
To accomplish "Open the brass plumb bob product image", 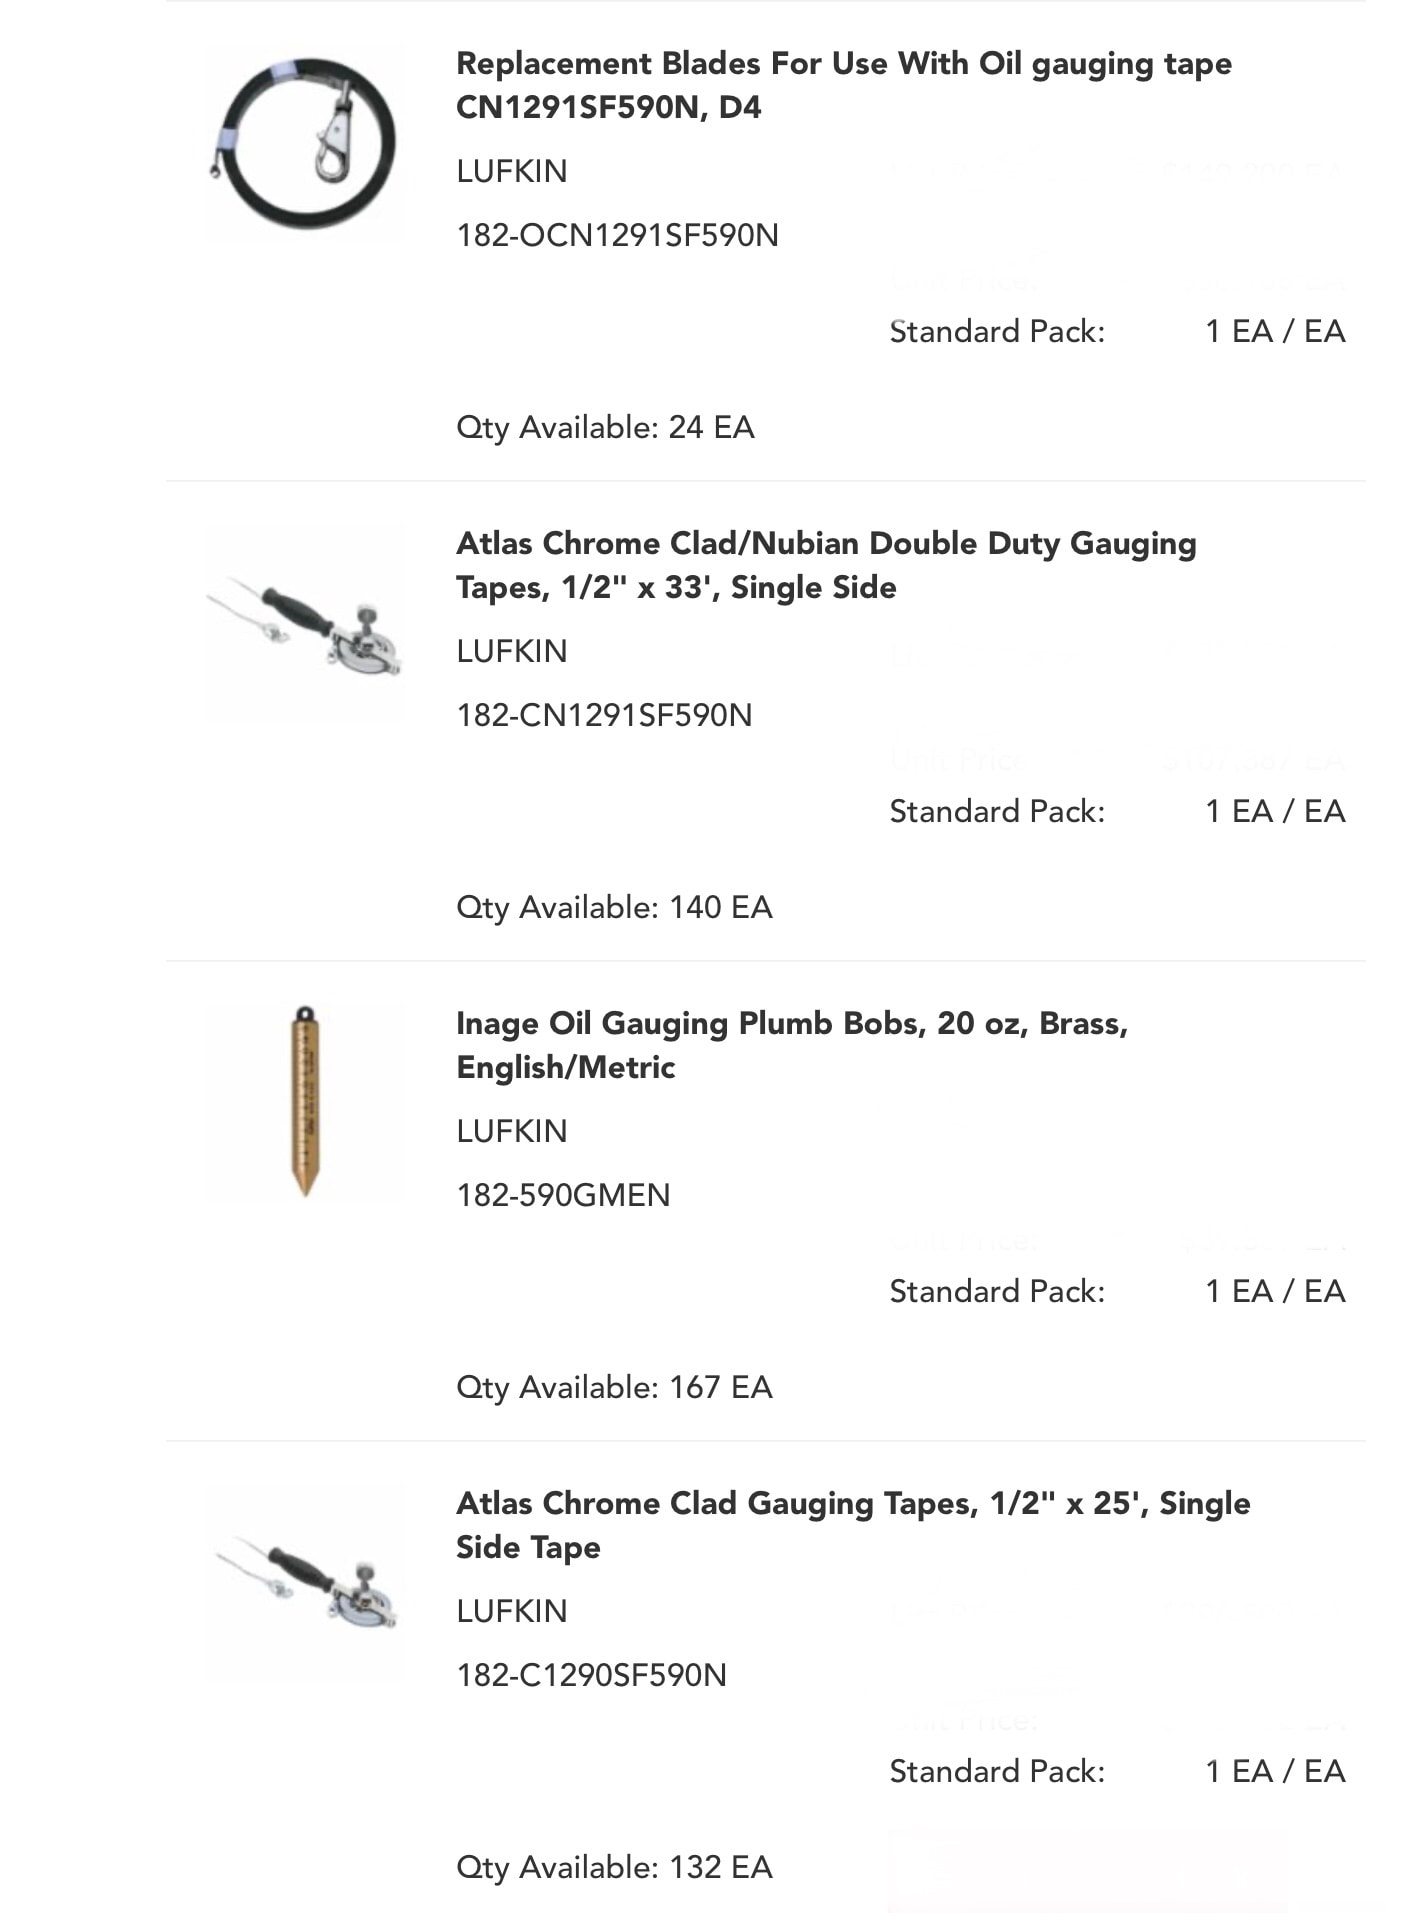I will click(305, 1101).
